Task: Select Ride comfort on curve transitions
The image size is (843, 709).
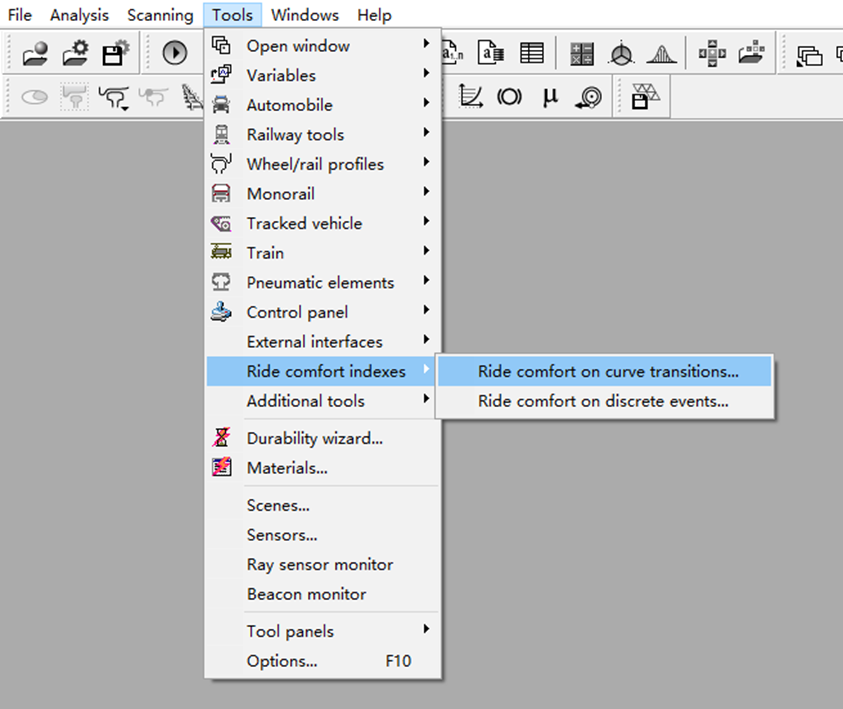Action: (607, 372)
